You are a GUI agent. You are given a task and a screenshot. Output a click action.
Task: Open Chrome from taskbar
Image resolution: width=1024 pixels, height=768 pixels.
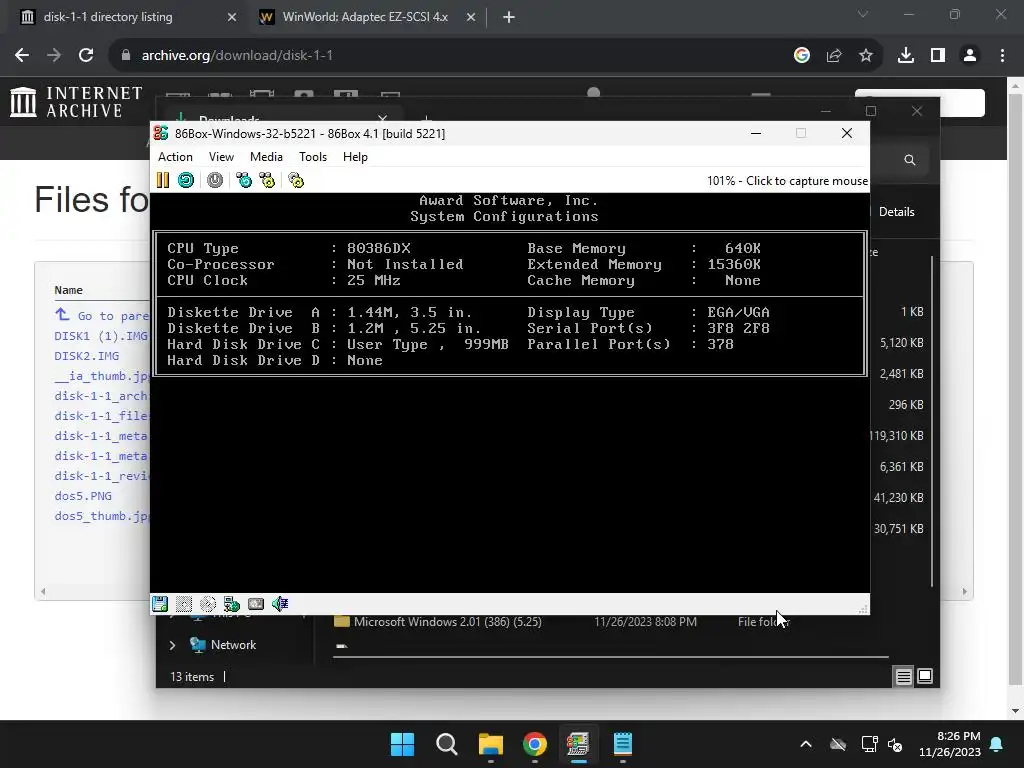[534, 744]
